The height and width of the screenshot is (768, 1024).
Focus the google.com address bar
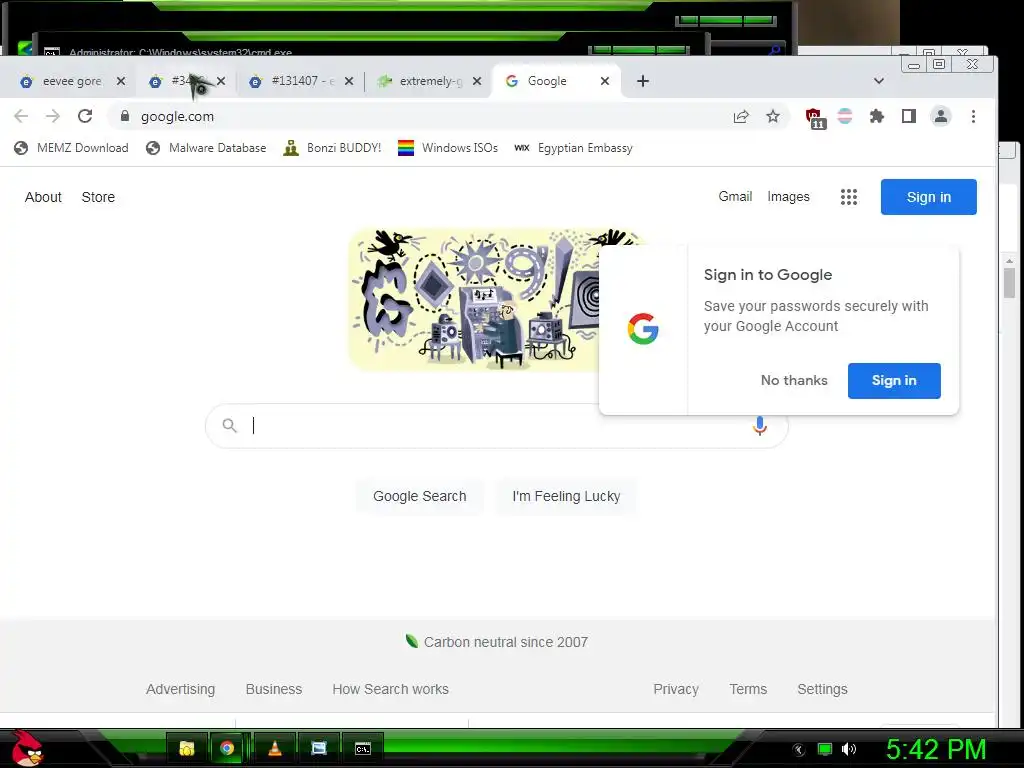pyautogui.click(x=418, y=116)
